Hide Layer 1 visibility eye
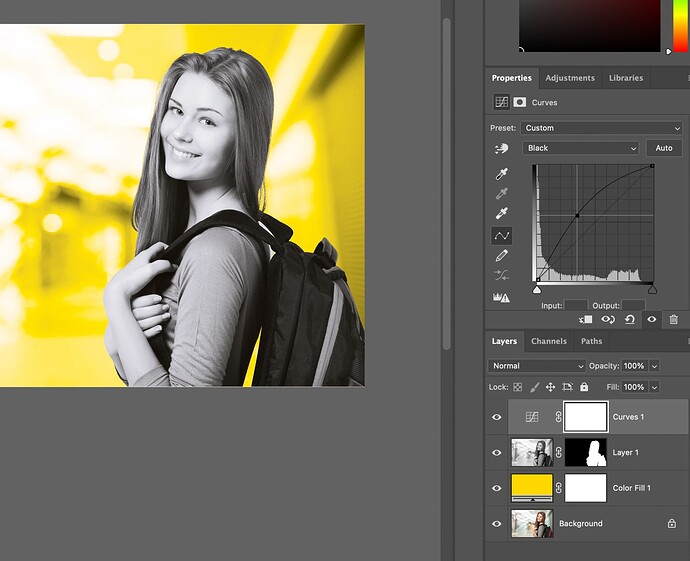 tap(497, 453)
